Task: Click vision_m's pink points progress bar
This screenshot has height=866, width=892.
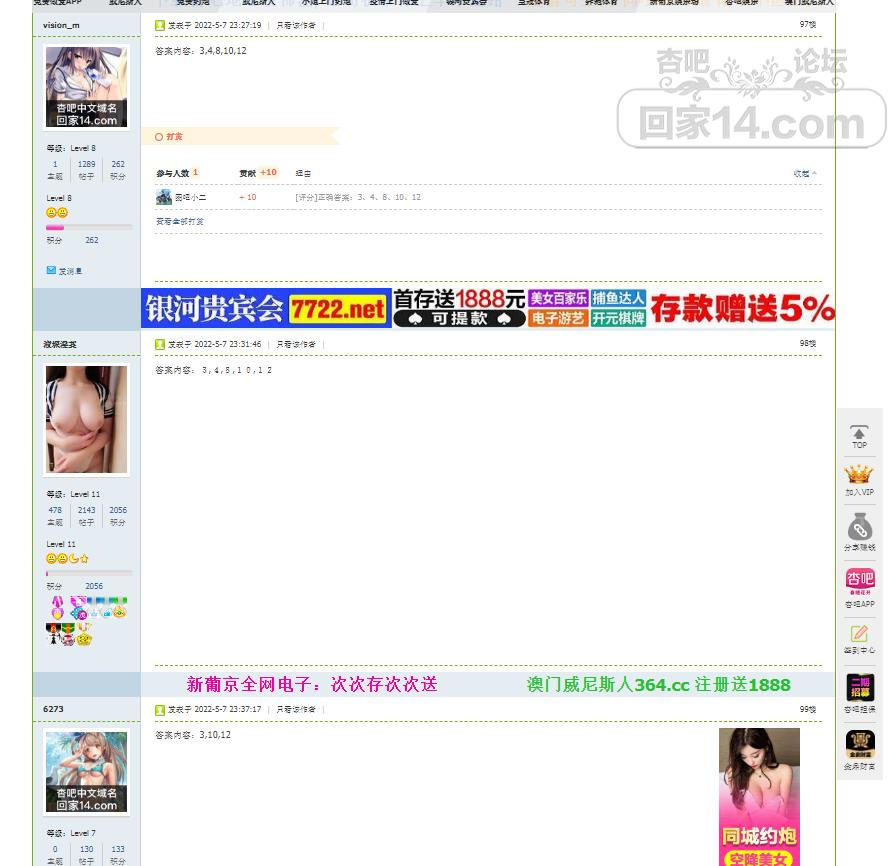Action: 89,228
